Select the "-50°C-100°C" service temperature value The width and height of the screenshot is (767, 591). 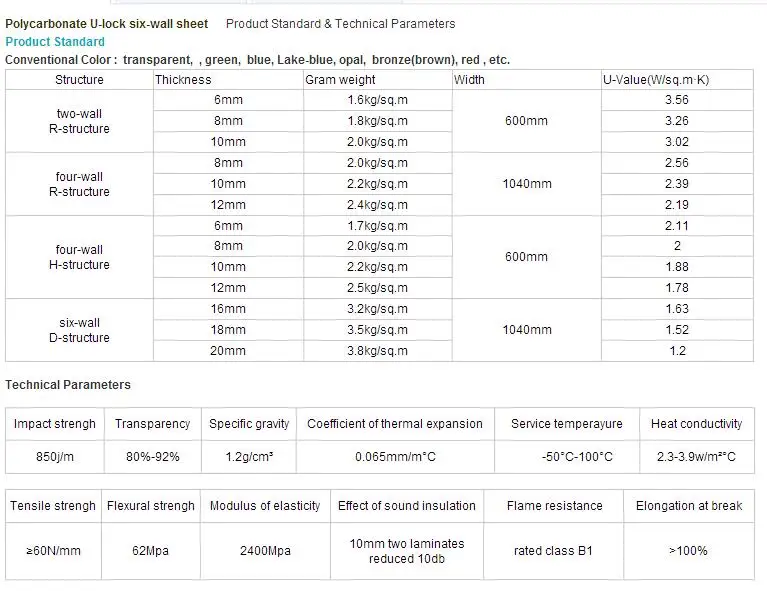point(566,457)
